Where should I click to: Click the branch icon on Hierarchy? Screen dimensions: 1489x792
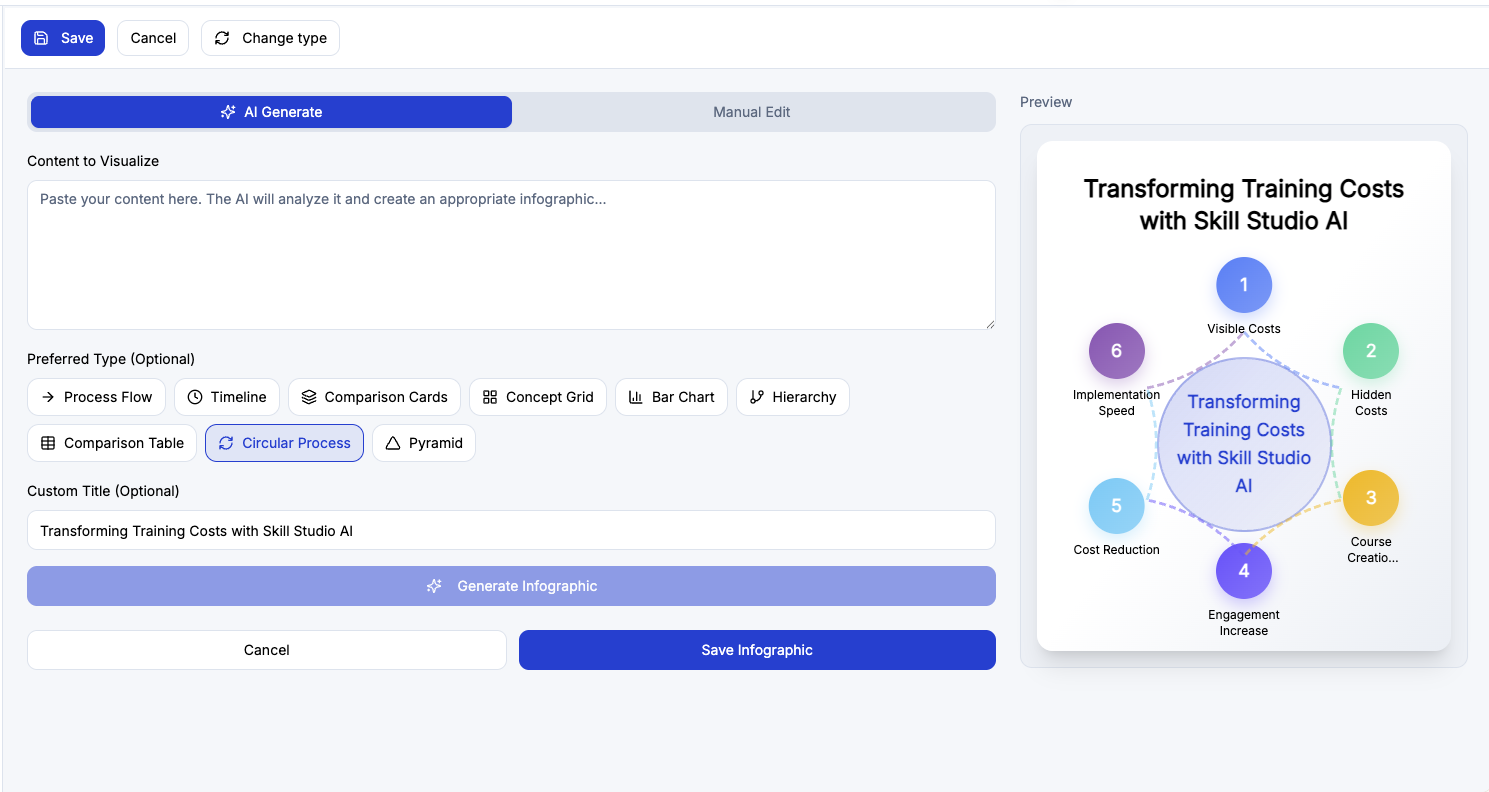[x=757, y=397]
